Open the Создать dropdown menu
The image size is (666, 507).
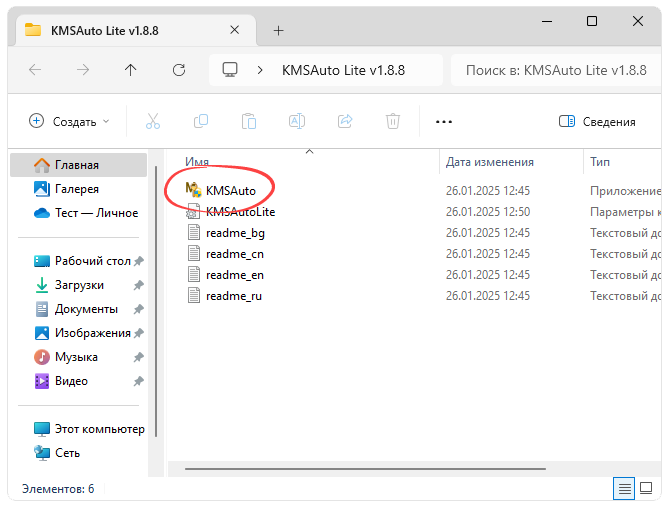[69, 121]
